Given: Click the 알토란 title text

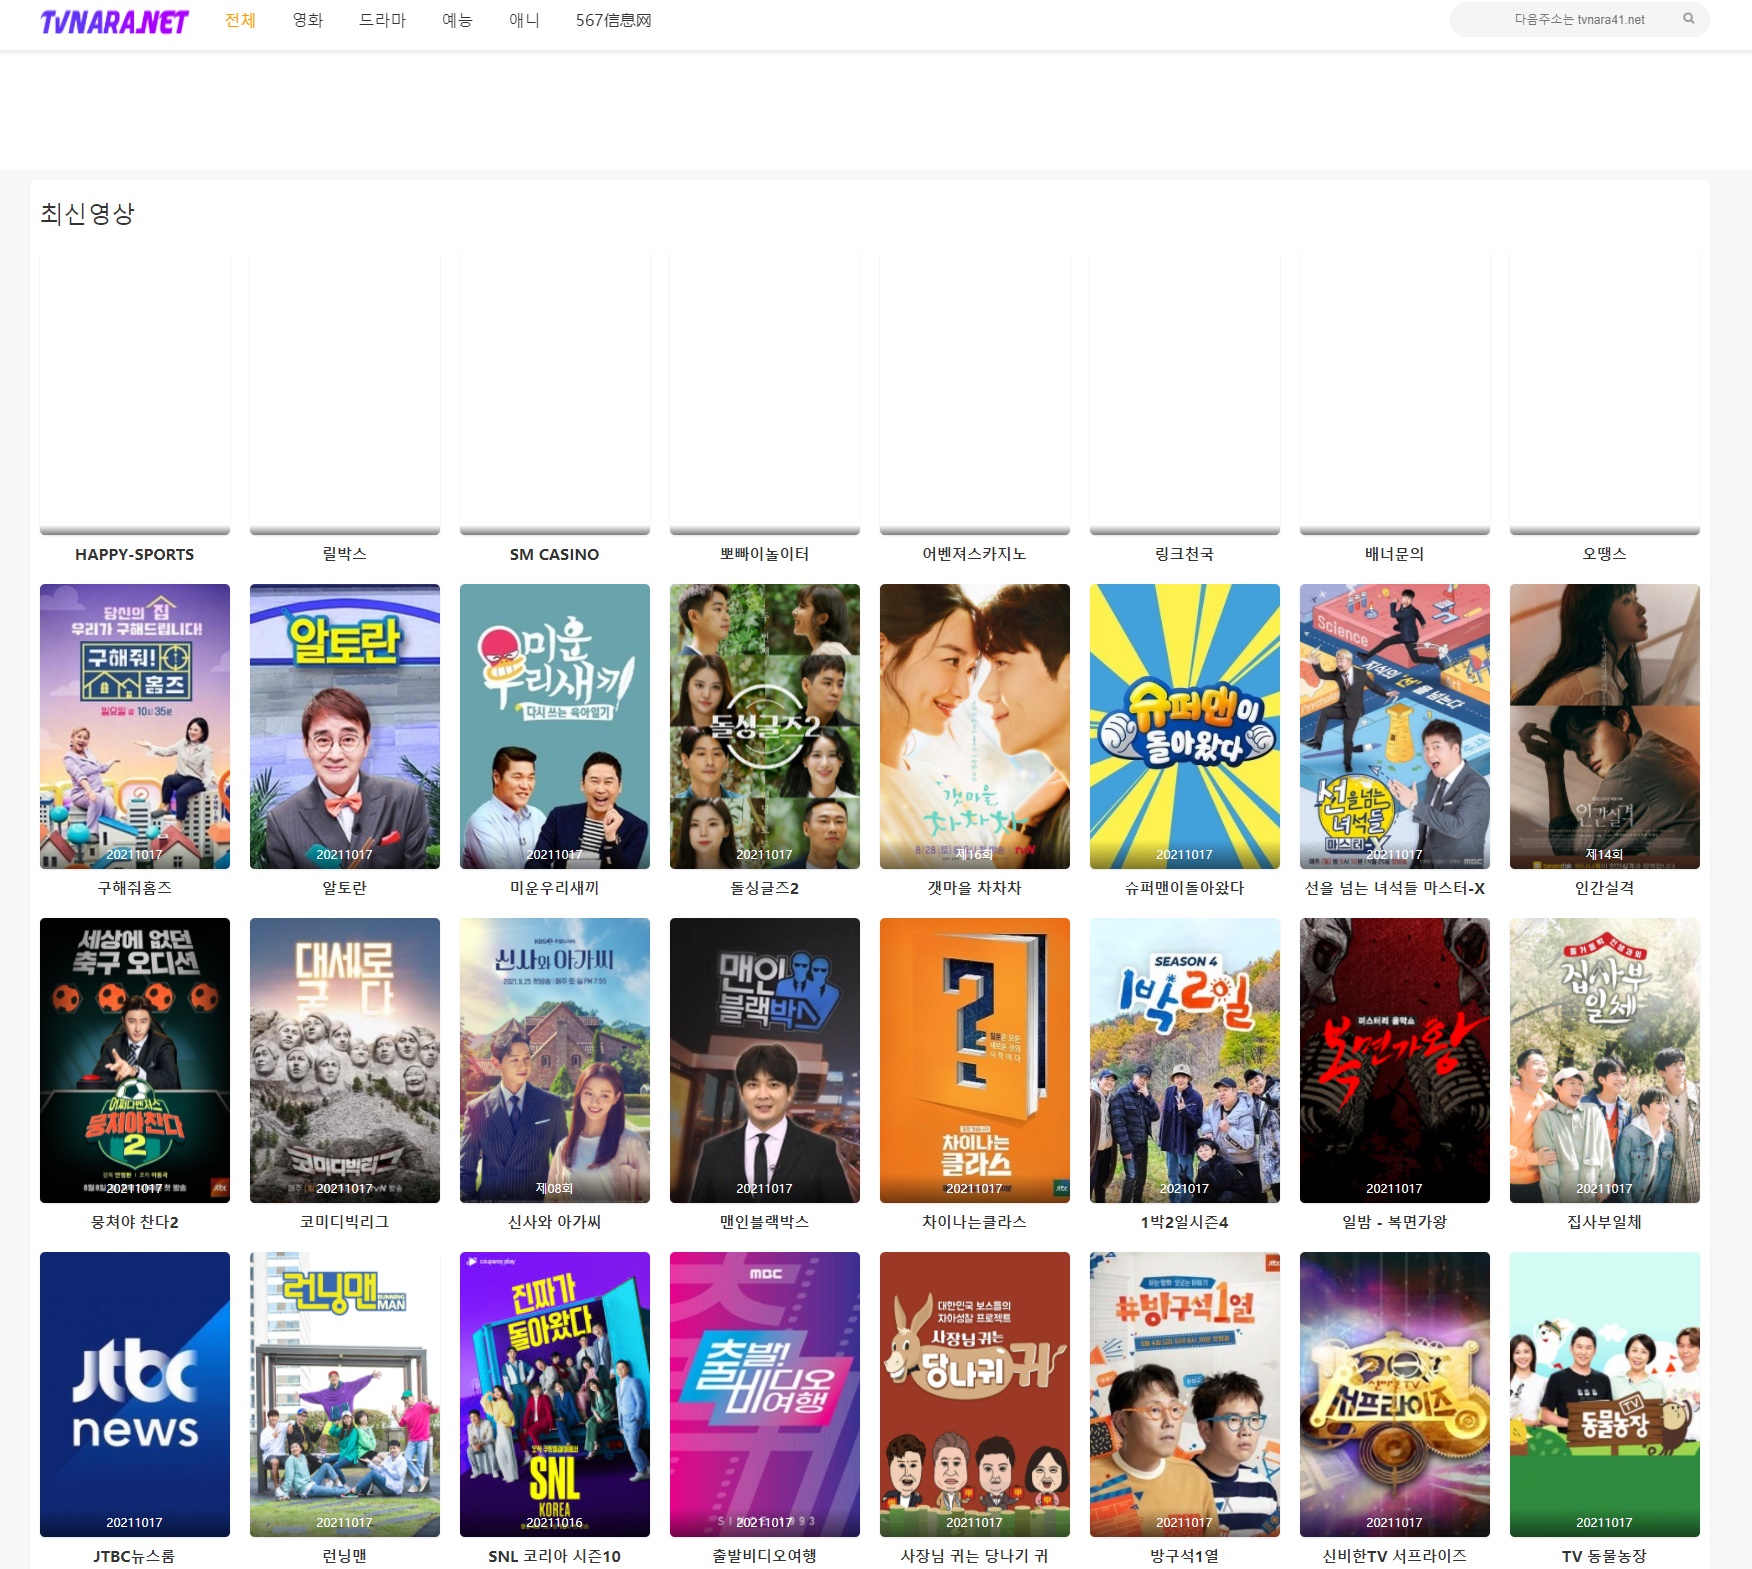Looking at the screenshot, I should click(345, 888).
